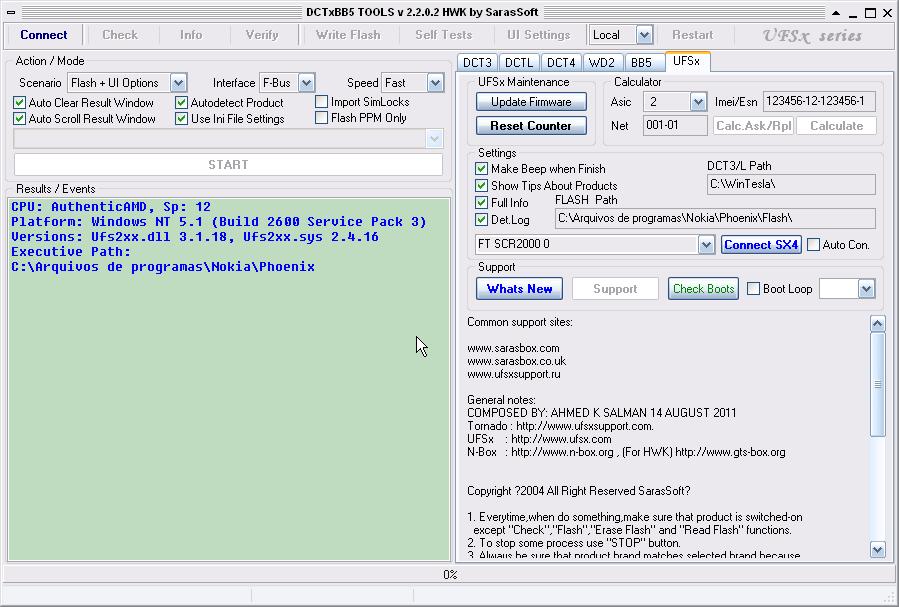The width and height of the screenshot is (899, 607).
Task: Click the Whats New button
Action: pyautogui.click(x=519, y=289)
